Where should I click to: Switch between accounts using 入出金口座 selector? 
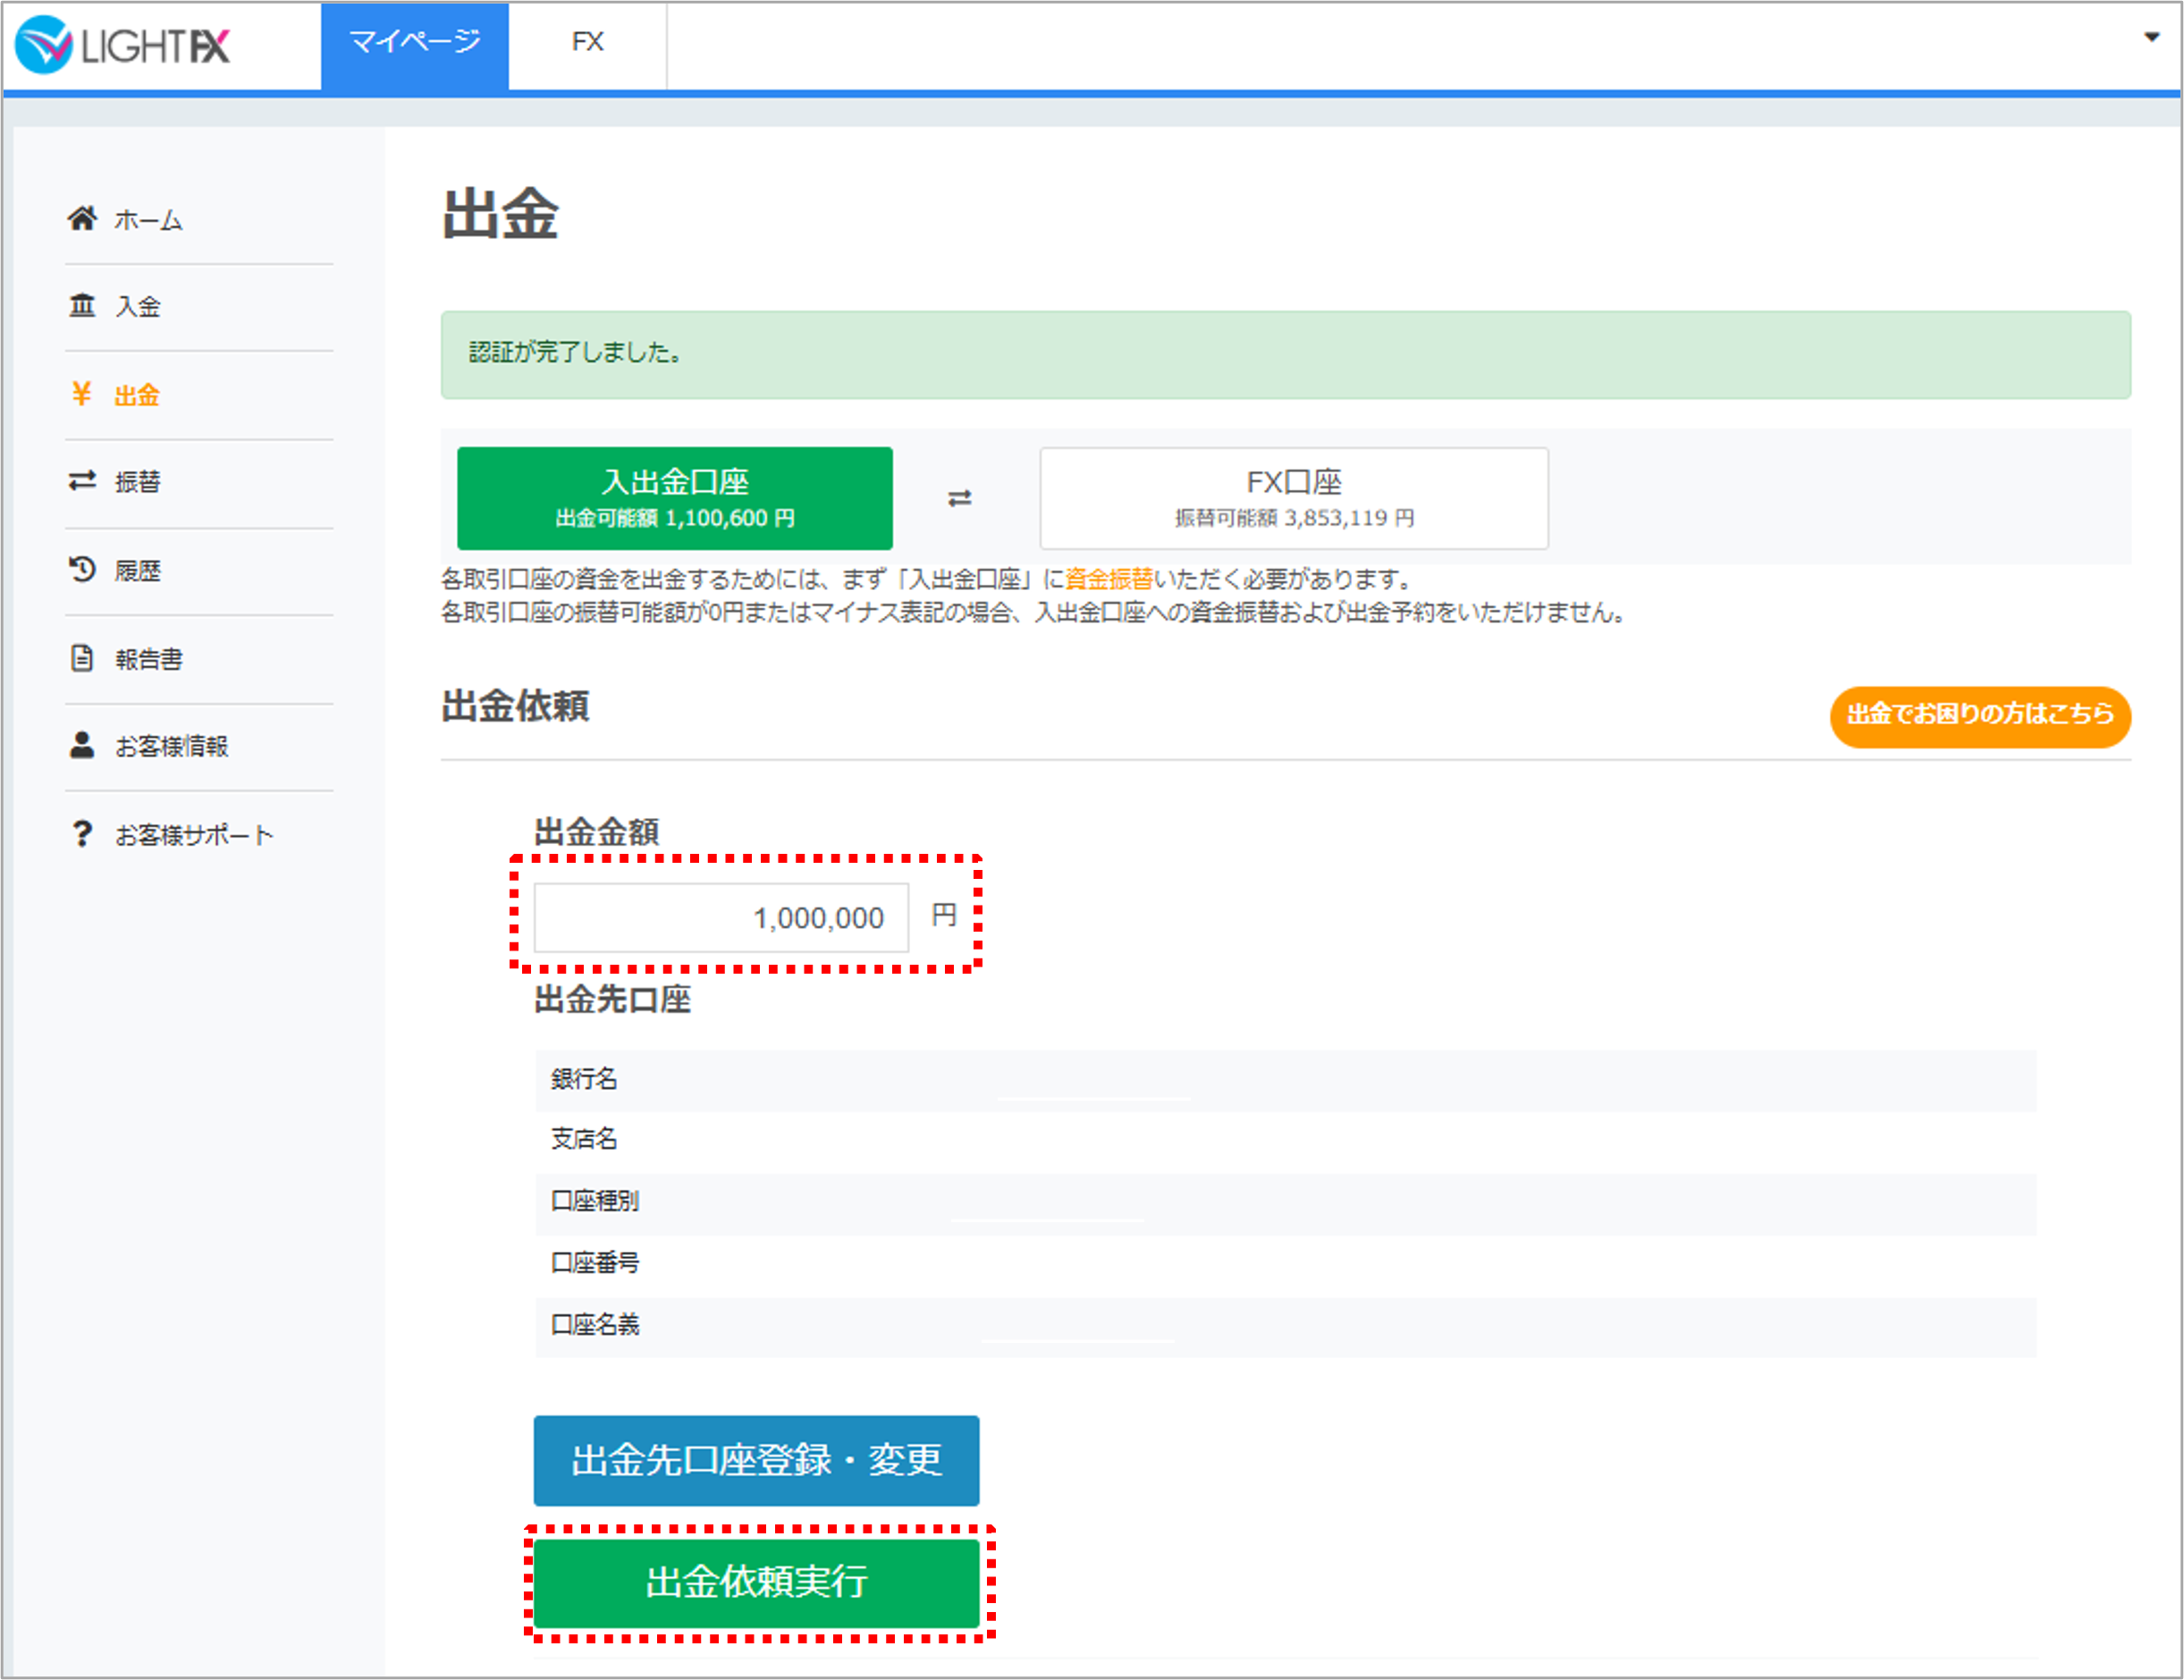[676, 498]
